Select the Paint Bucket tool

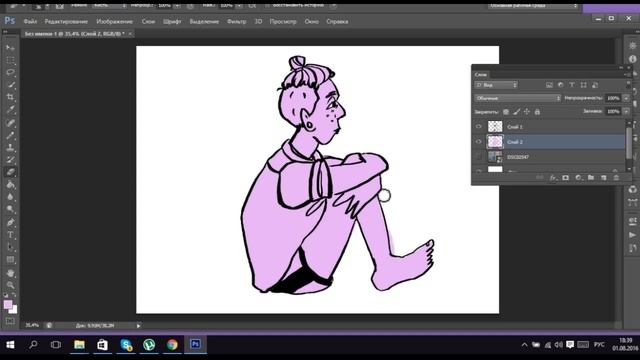pos(10,184)
